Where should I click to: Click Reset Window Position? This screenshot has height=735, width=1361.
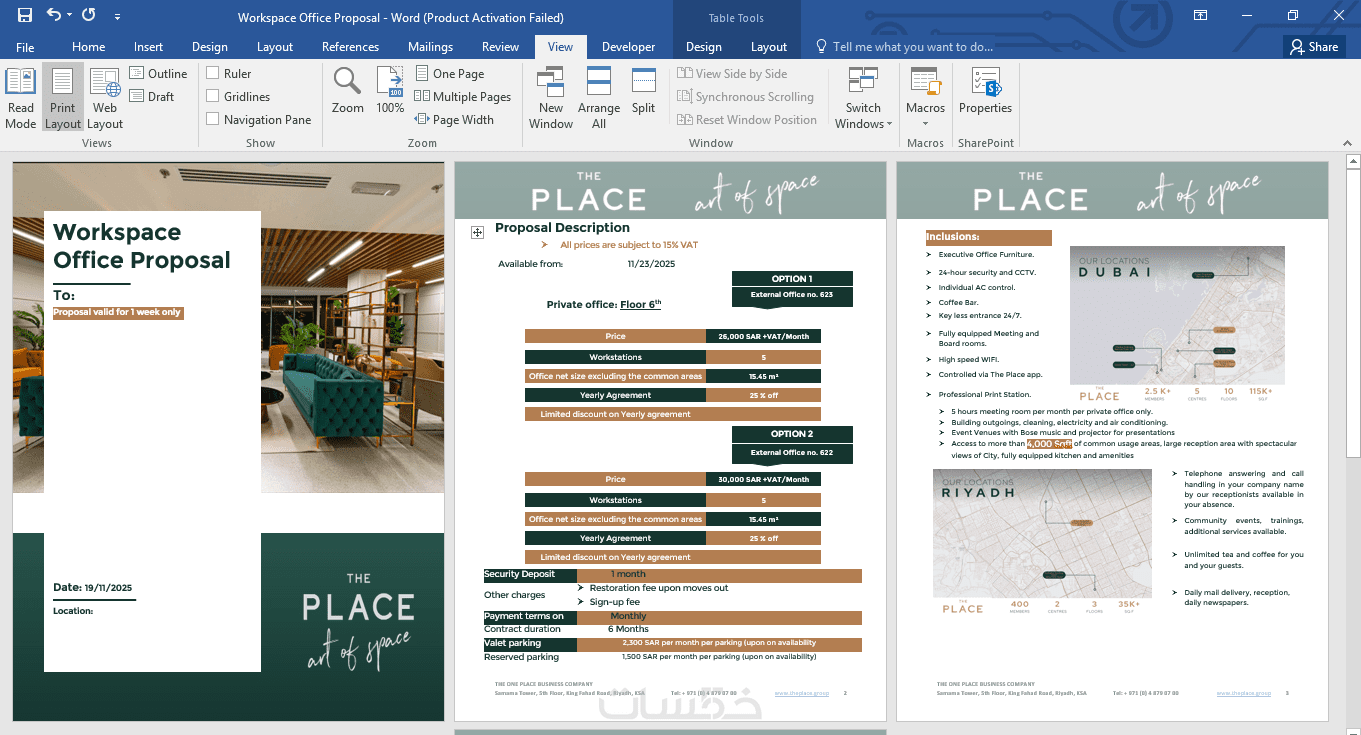(747, 119)
